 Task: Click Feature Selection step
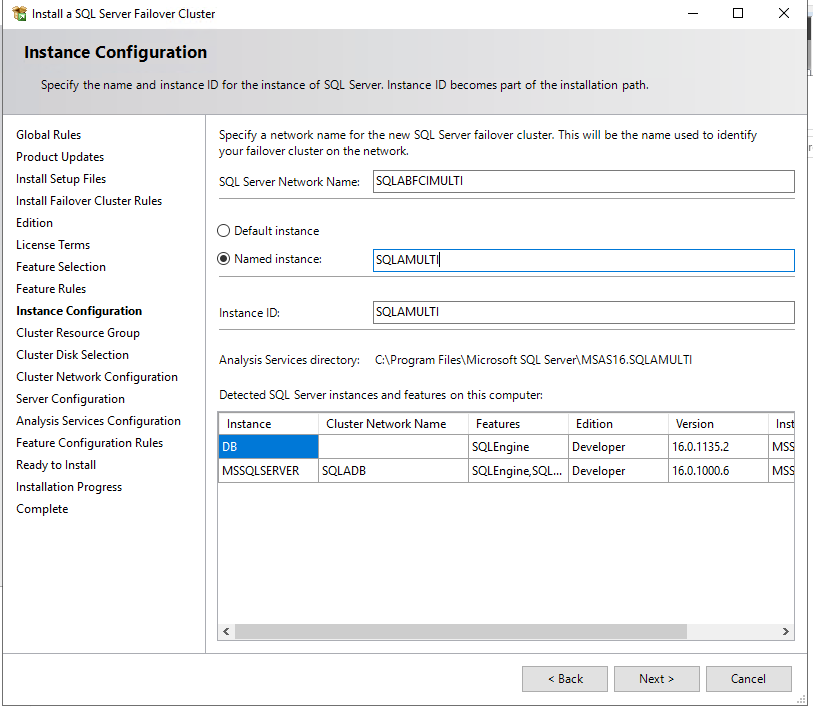pyautogui.click(x=61, y=267)
